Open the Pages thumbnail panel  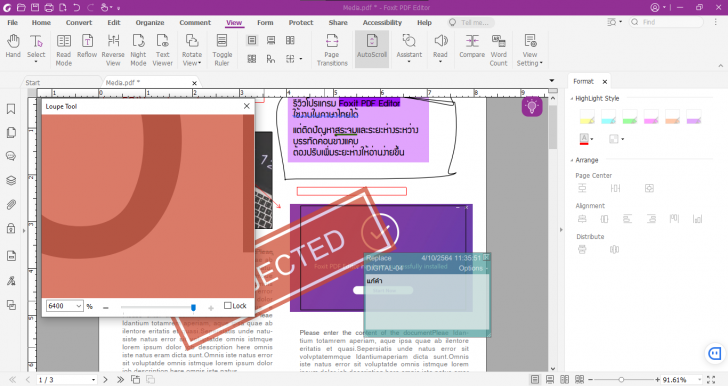pyautogui.click(x=11, y=133)
